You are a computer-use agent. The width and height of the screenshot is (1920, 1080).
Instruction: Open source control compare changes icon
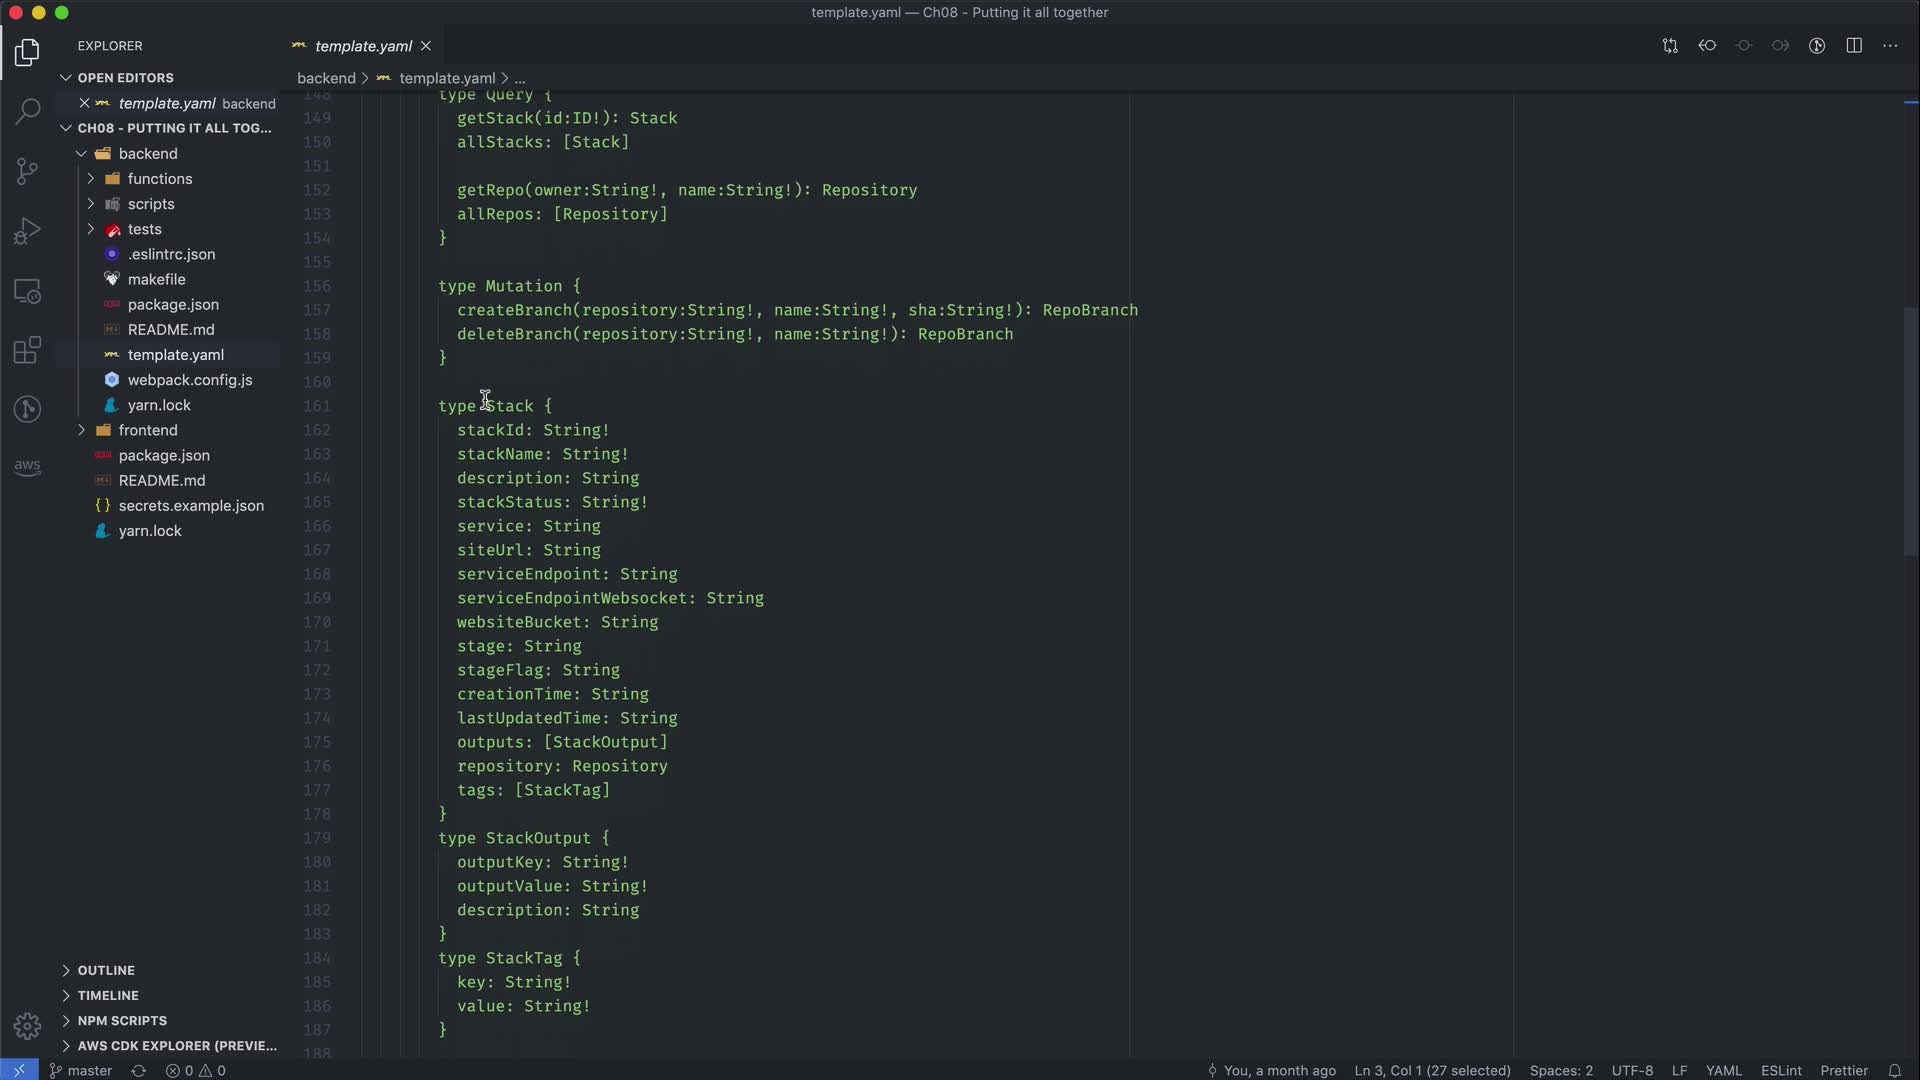pyautogui.click(x=1670, y=46)
